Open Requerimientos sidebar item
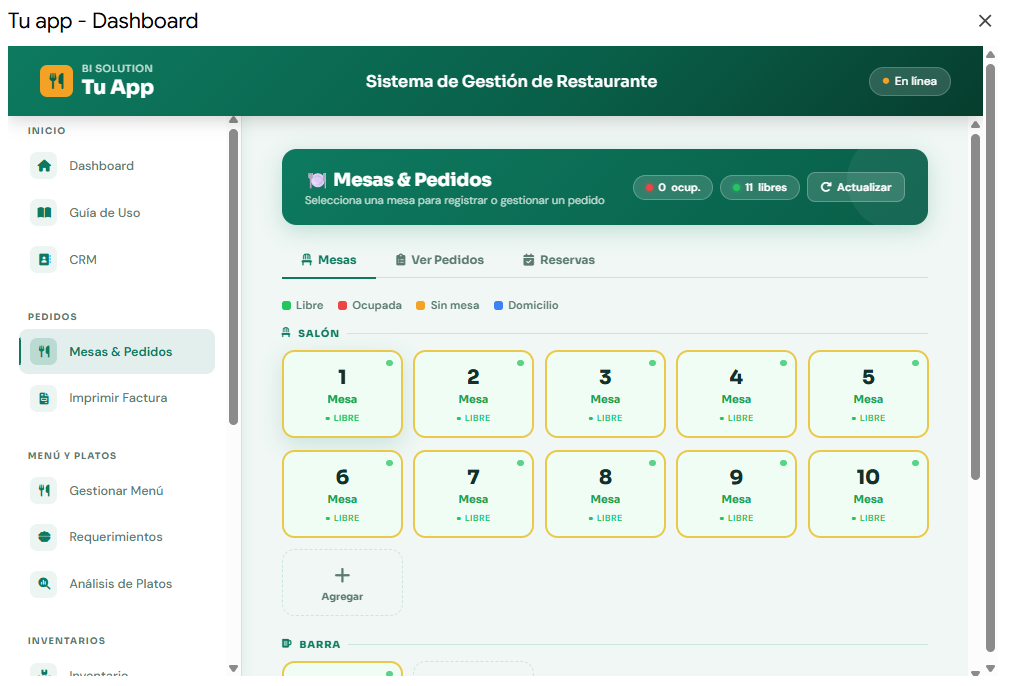This screenshot has width=1009, height=686. coord(117,537)
